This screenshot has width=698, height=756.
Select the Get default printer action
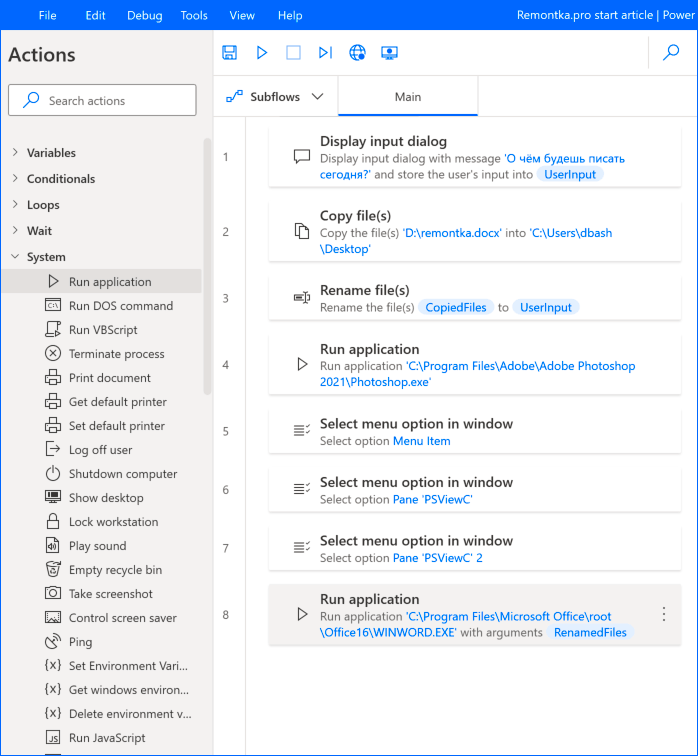(102, 402)
